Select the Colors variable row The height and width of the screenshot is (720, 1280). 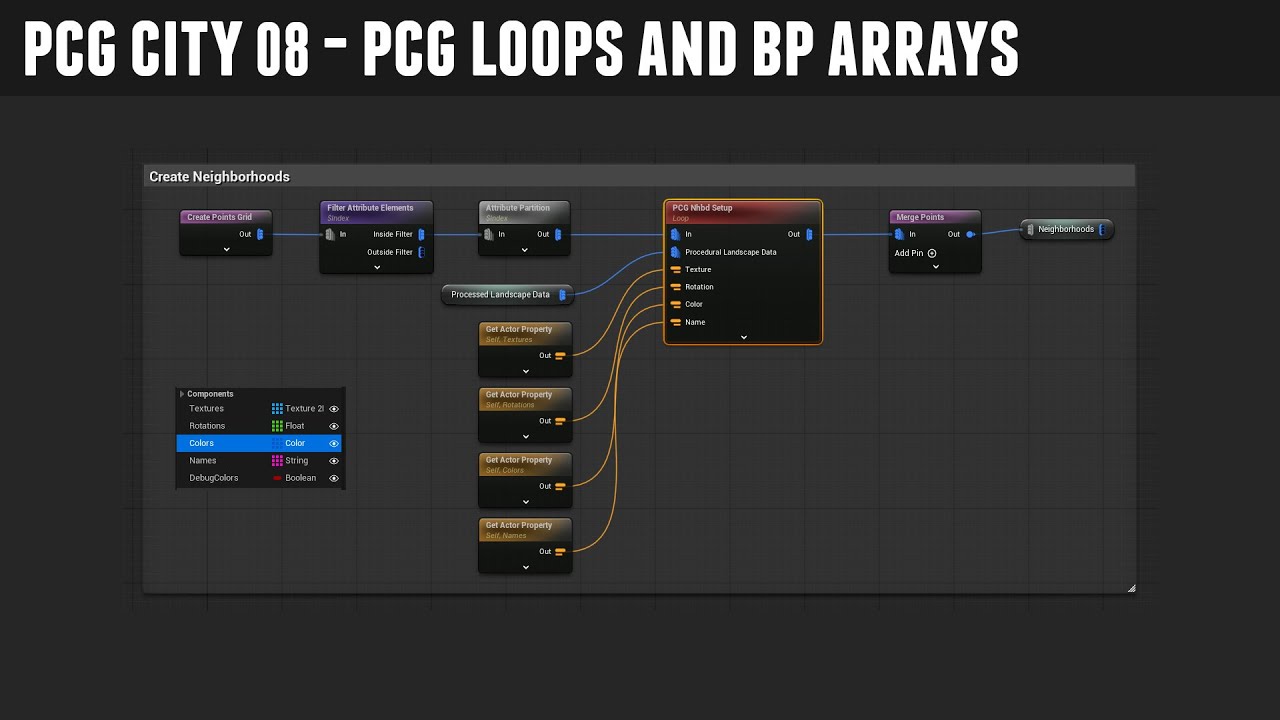click(260, 443)
